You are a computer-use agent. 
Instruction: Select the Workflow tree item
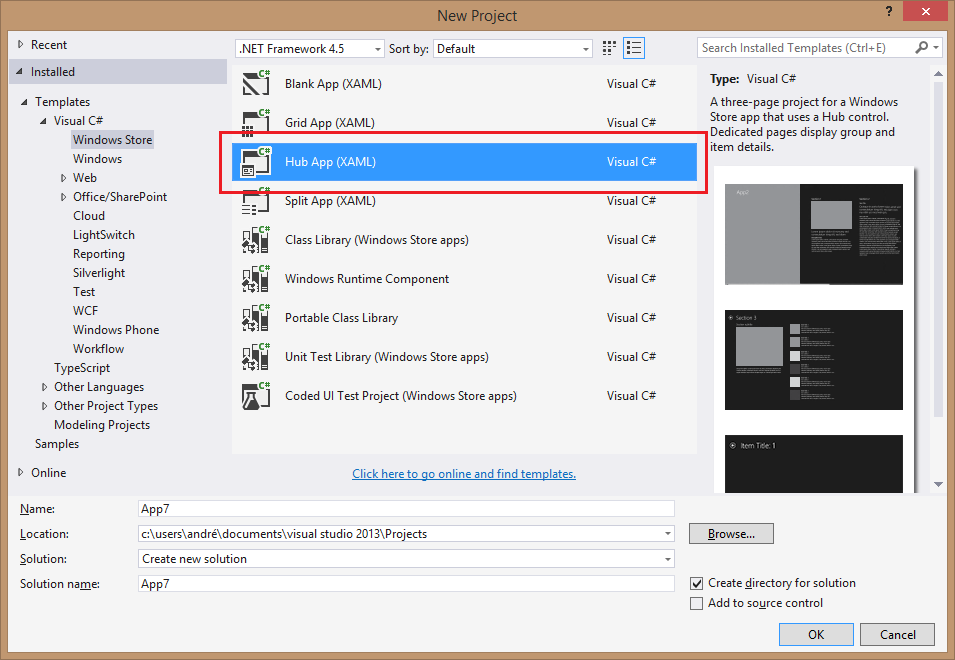click(98, 349)
